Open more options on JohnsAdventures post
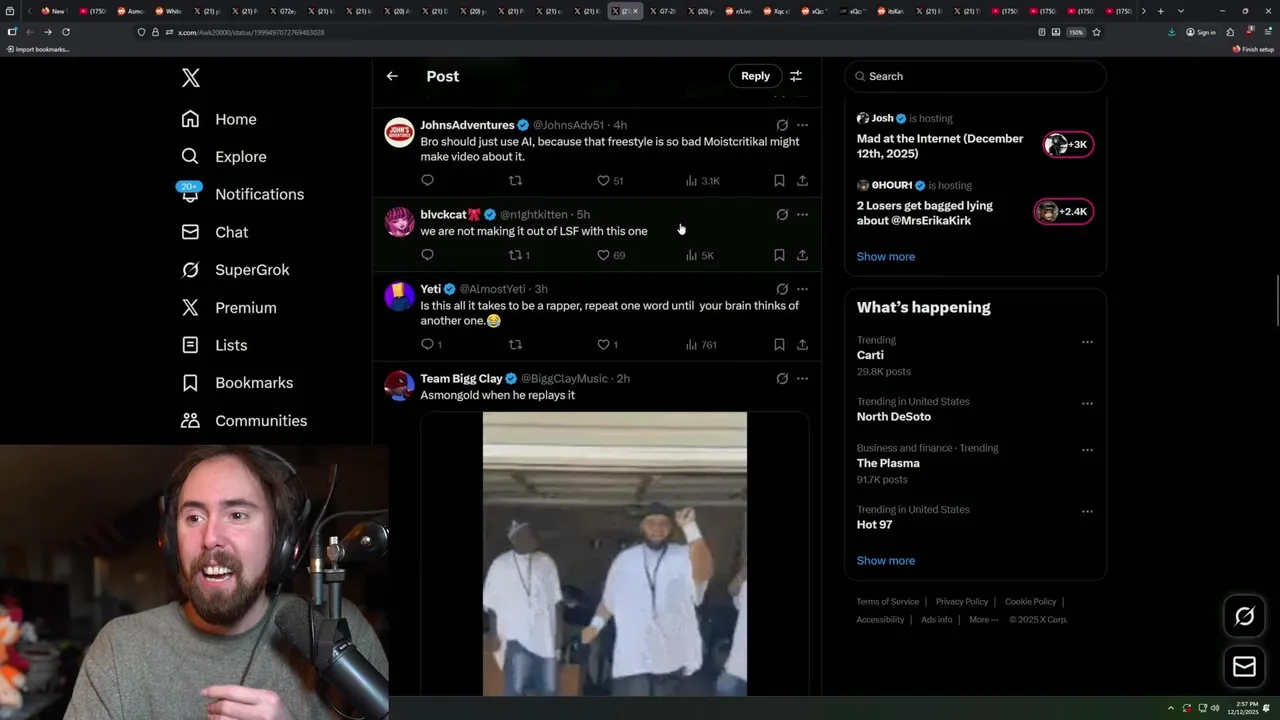Image resolution: width=1280 pixels, height=720 pixels. [x=802, y=125]
